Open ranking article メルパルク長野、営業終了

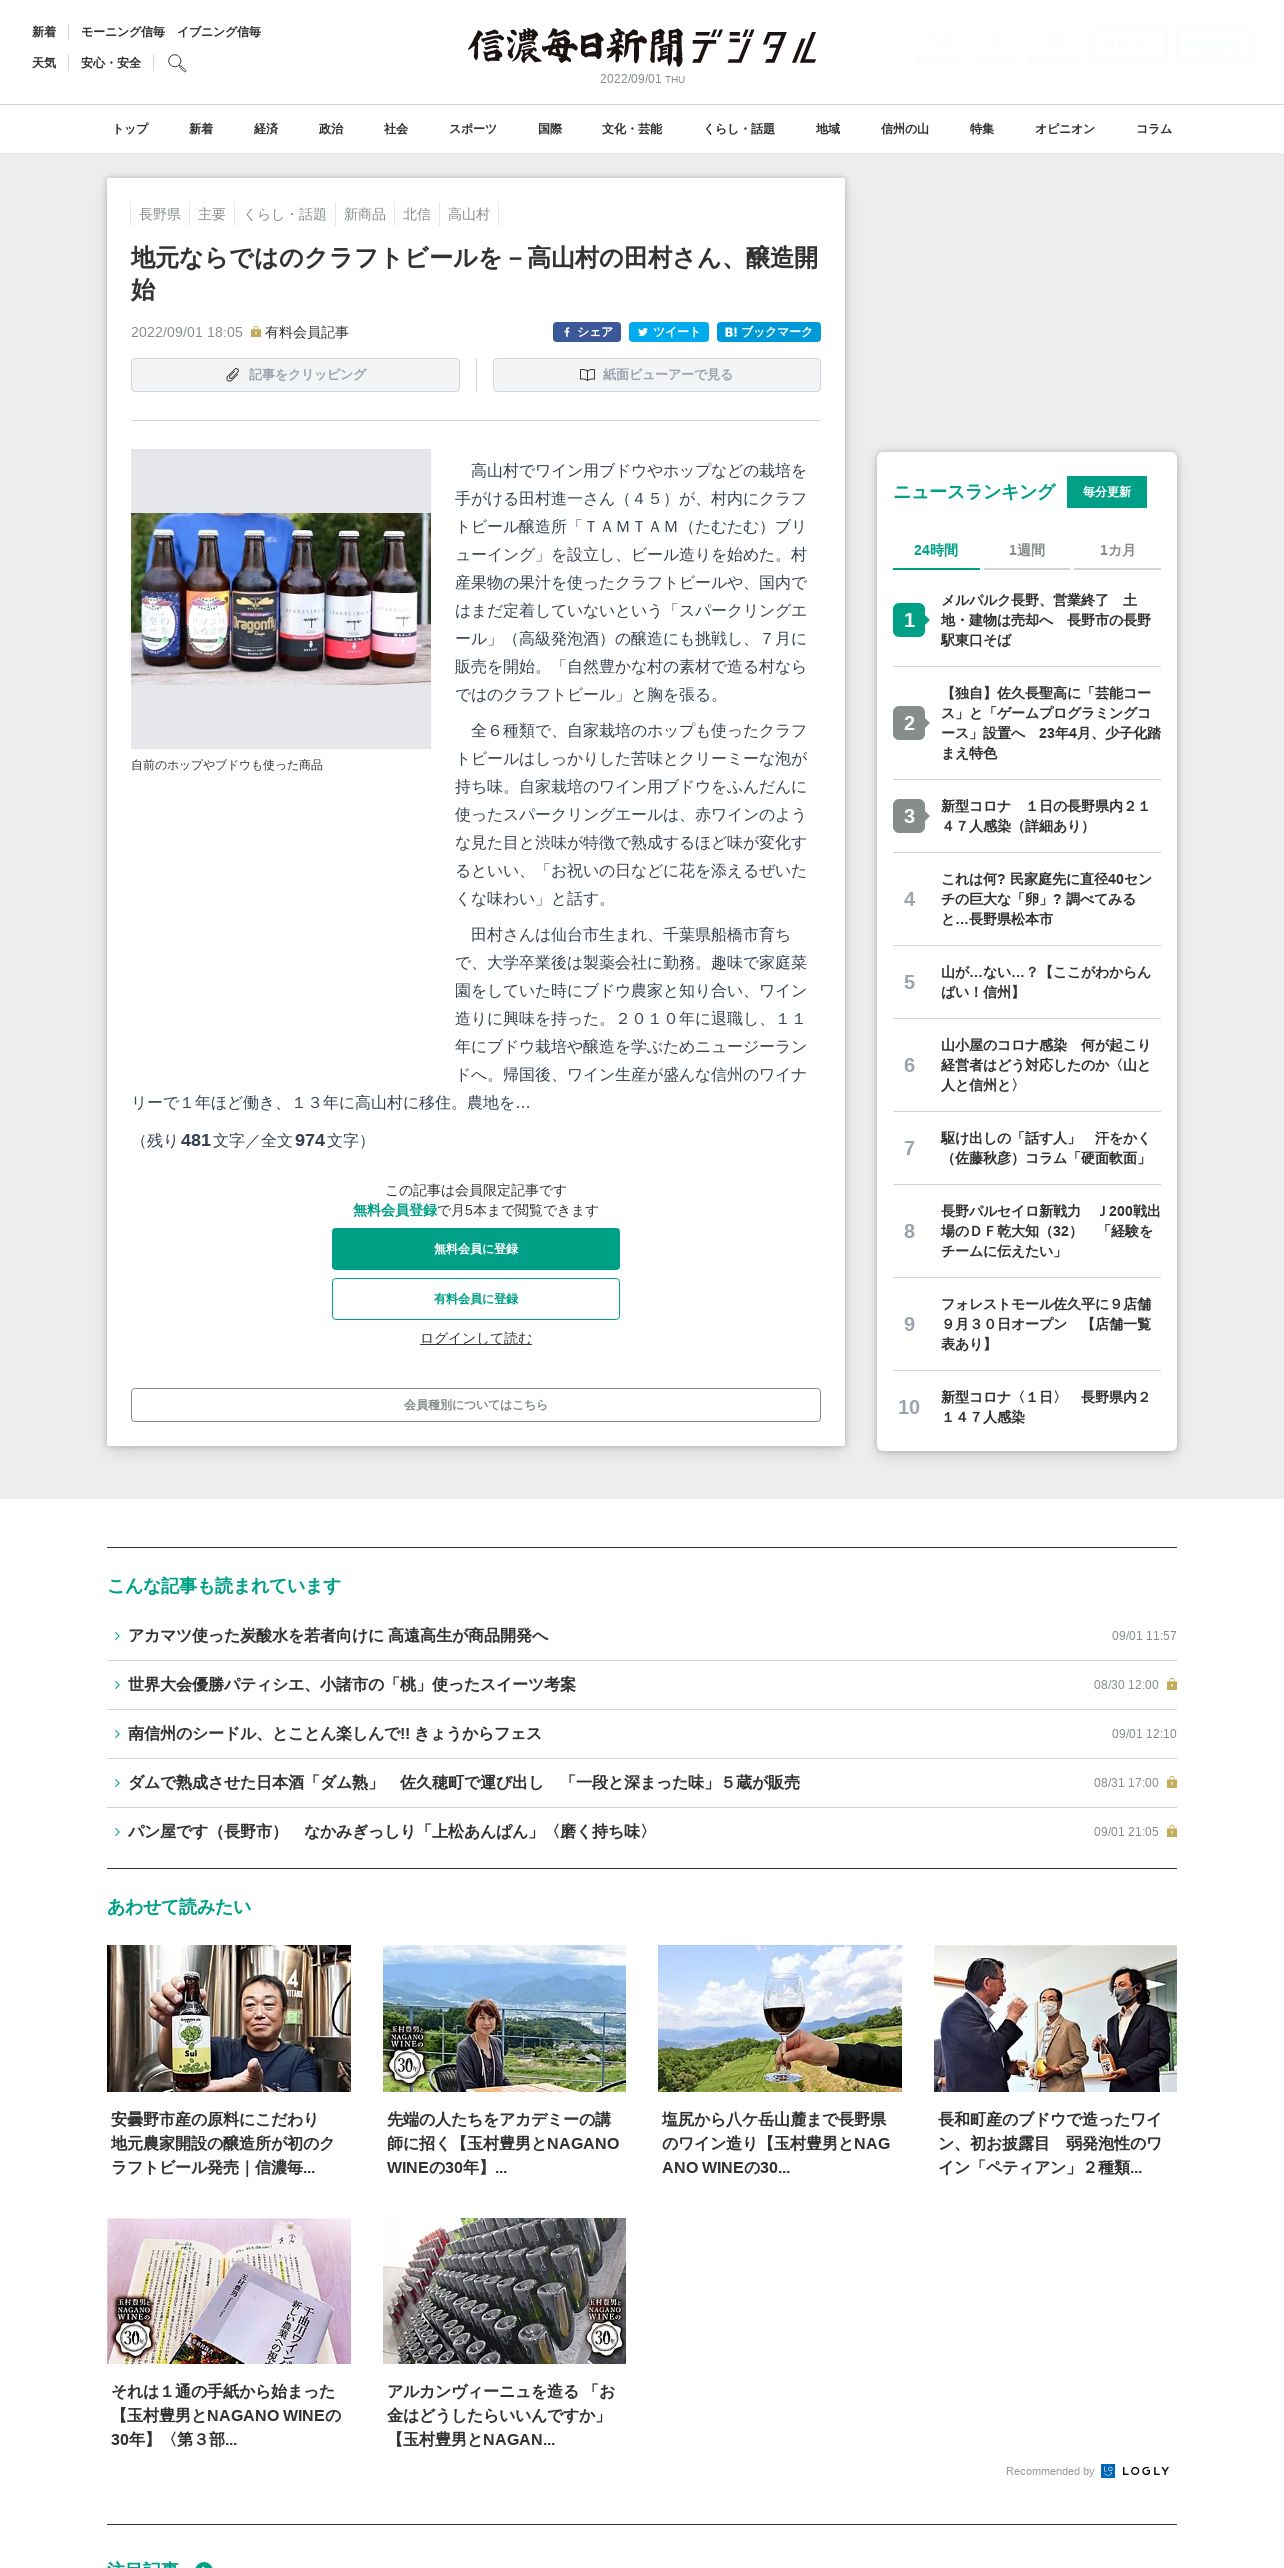click(1046, 620)
